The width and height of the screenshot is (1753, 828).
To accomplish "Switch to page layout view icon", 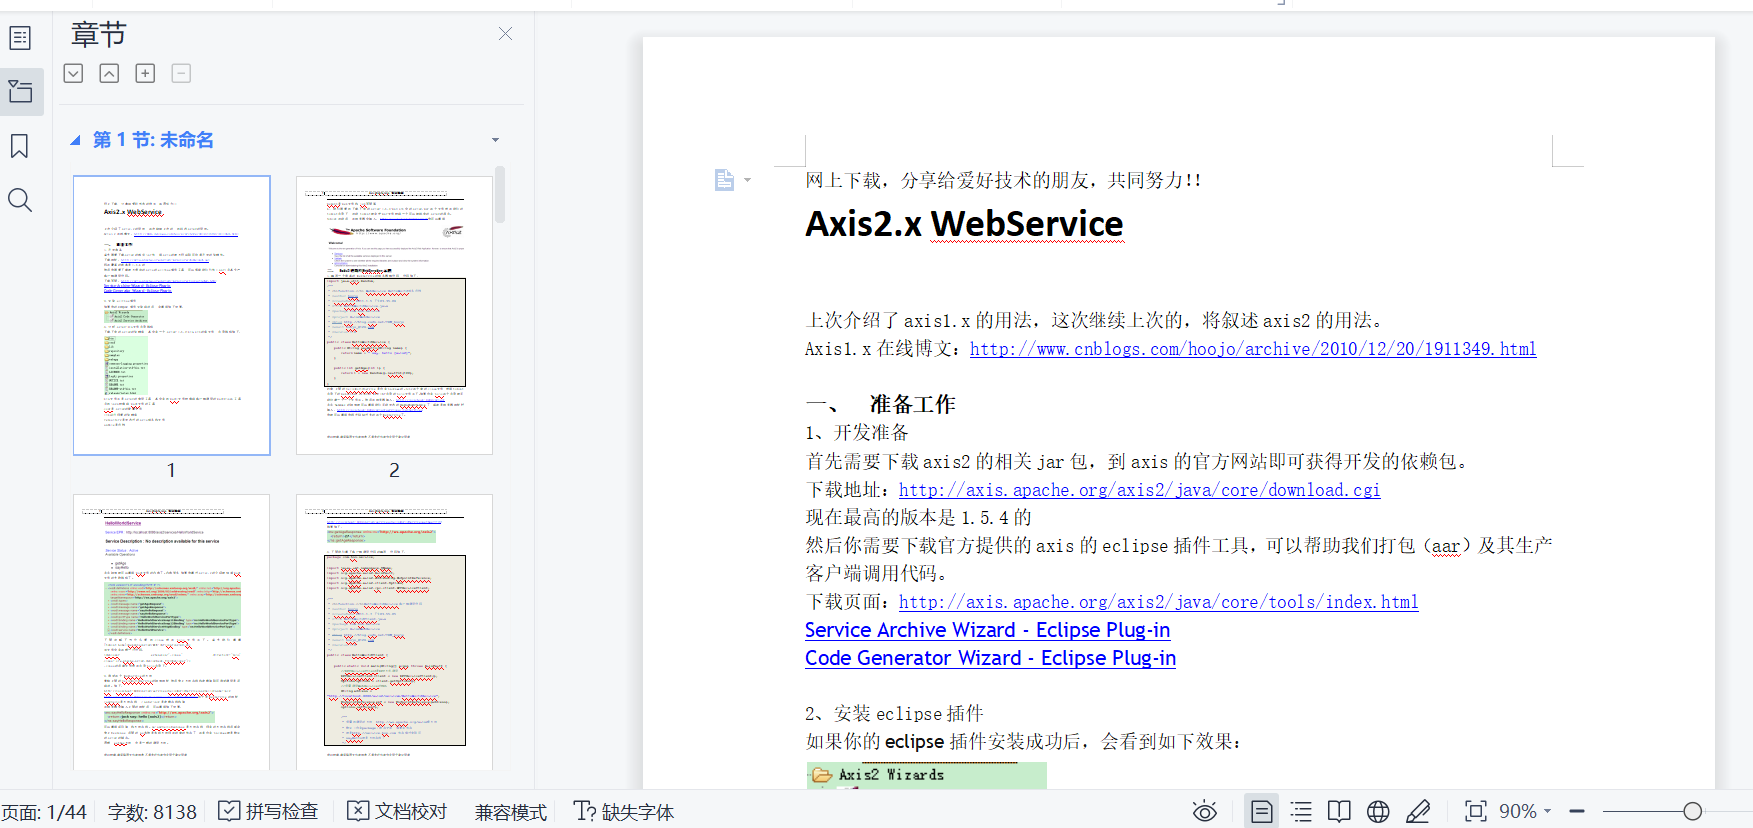I will coord(1262,811).
